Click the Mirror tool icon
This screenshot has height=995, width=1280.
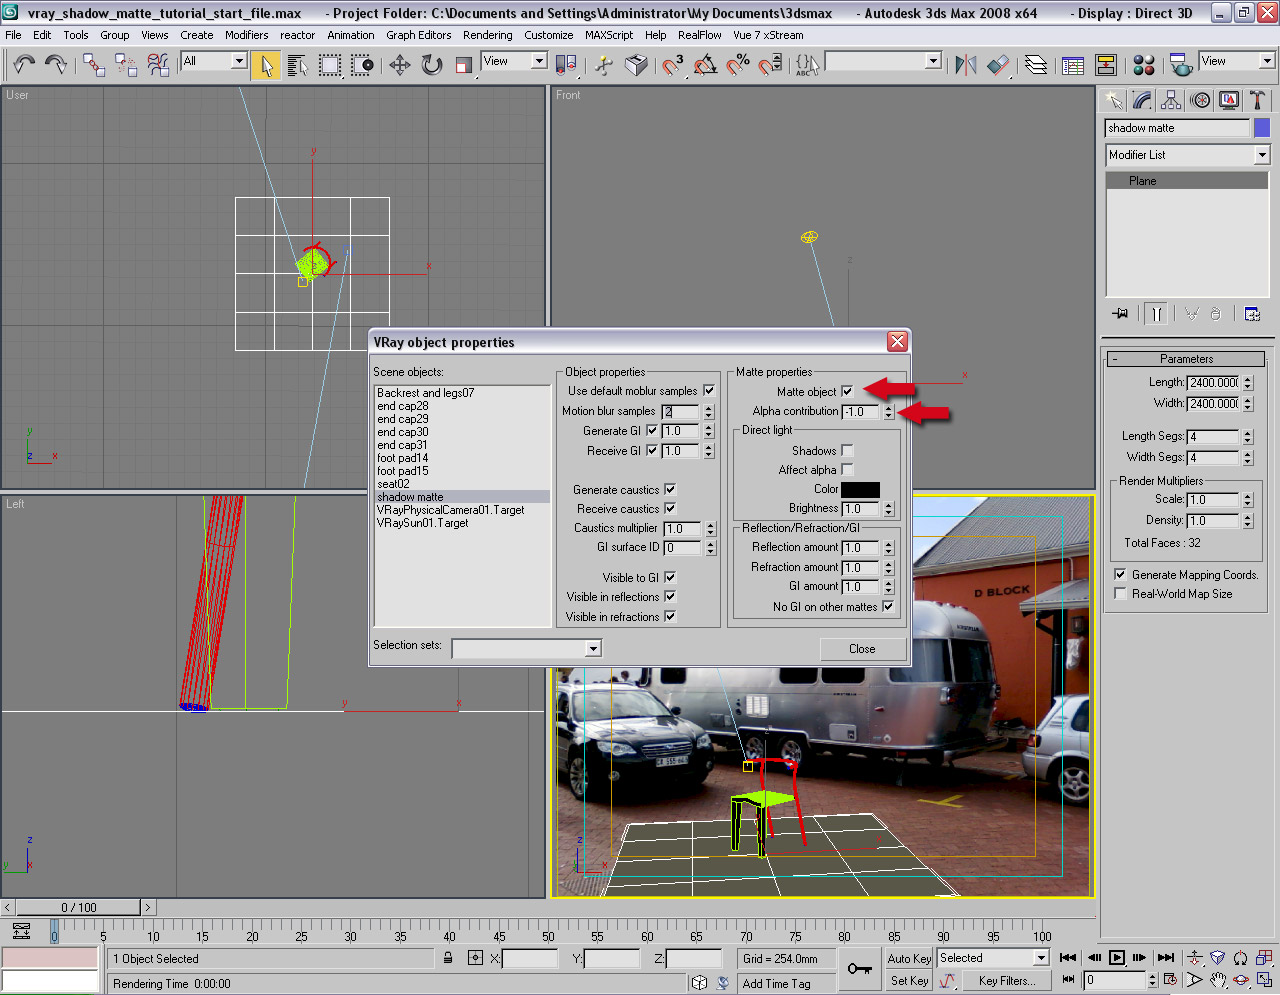965,66
